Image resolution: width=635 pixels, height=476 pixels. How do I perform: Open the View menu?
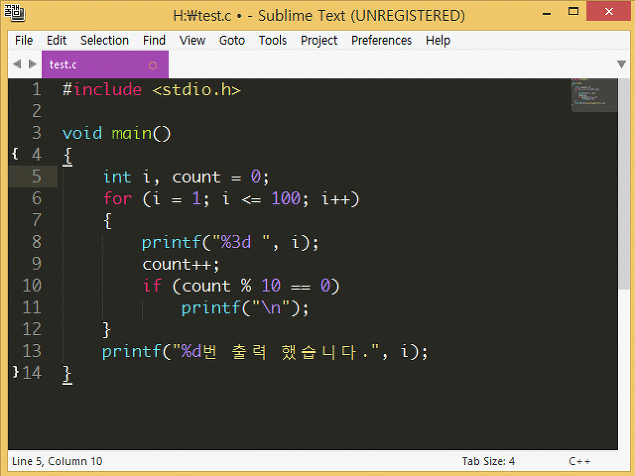192,41
